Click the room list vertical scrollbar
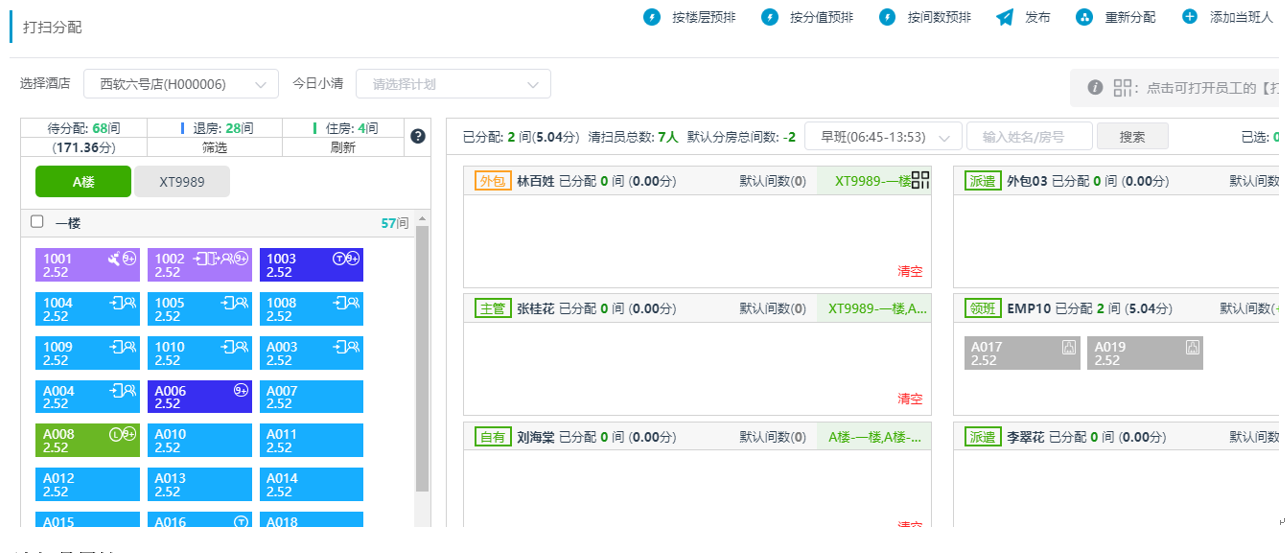The image size is (1285, 553). pos(422,360)
